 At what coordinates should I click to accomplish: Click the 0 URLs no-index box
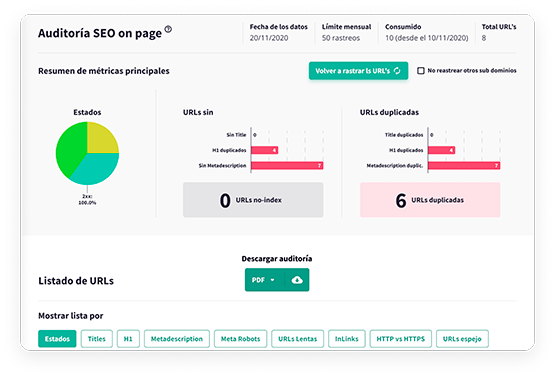point(253,200)
